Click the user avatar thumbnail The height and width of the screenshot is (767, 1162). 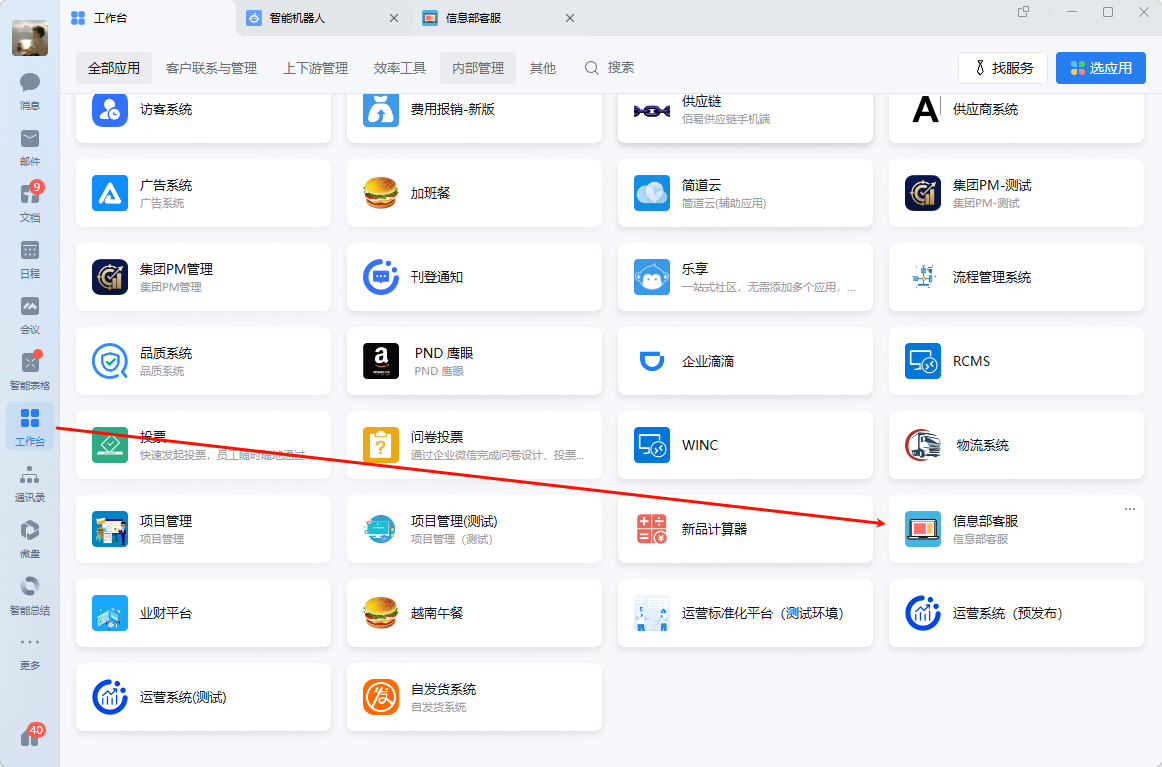tap(30, 38)
